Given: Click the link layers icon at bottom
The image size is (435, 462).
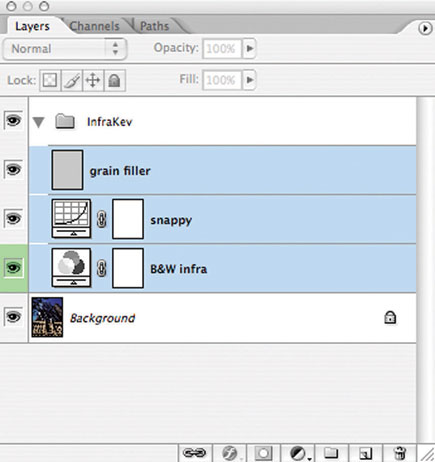Looking at the screenshot, I should (195, 453).
